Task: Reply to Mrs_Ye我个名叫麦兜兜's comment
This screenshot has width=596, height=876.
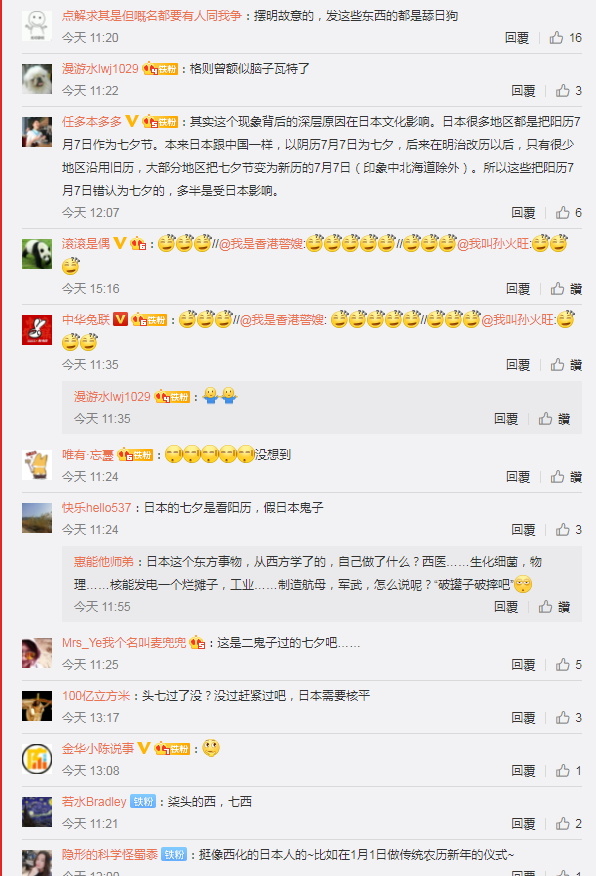Action: (523, 664)
